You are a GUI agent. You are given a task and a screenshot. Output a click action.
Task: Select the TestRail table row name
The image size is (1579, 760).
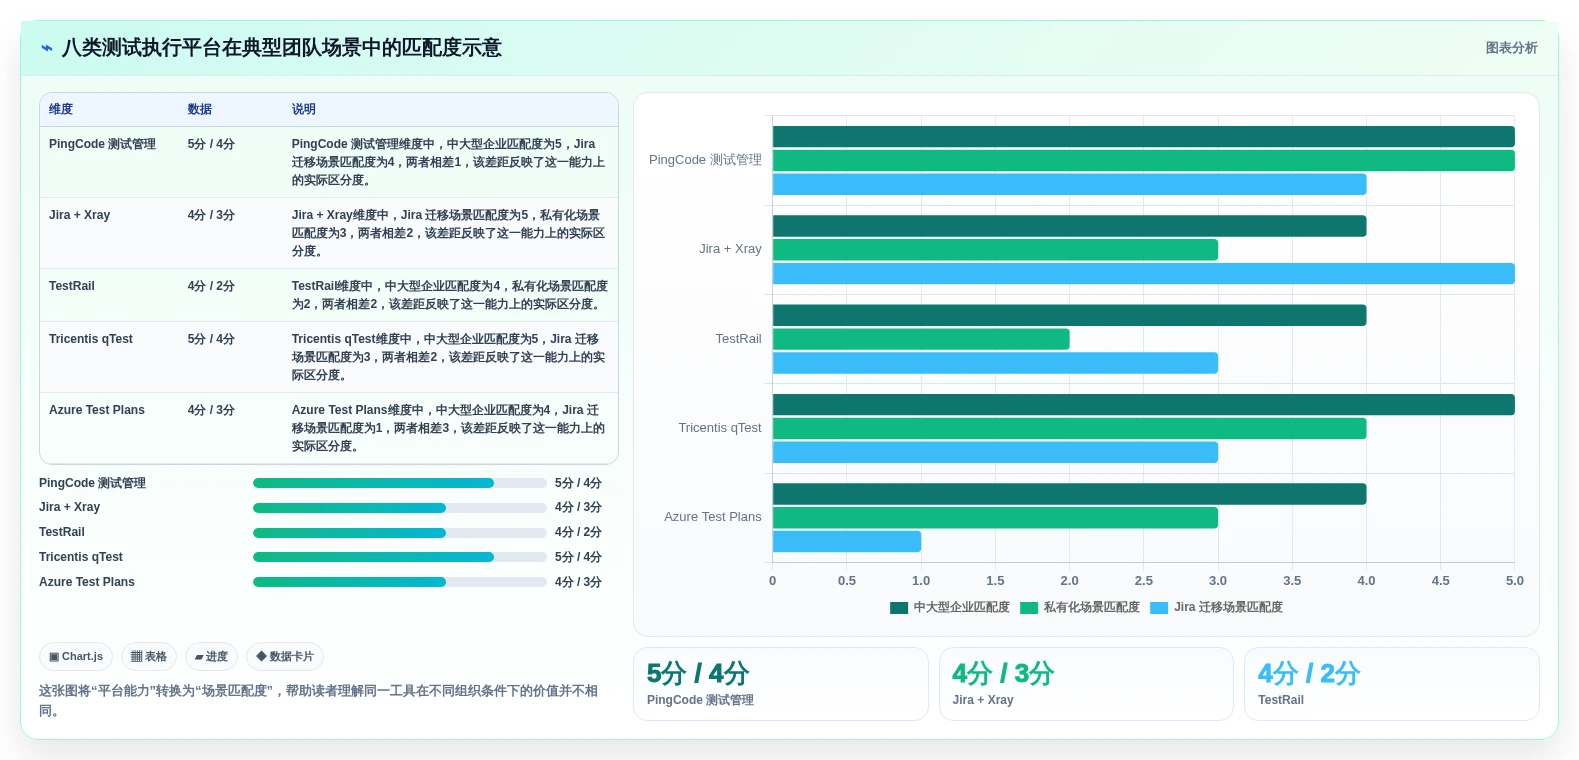(x=72, y=286)
